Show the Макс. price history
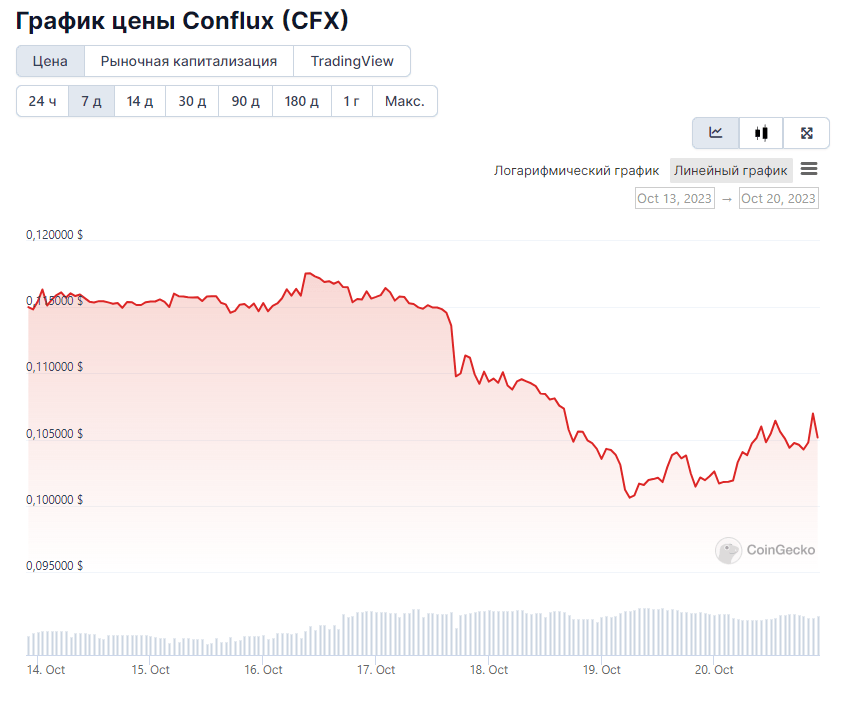This screenshot has height=701, width=842. tap(405, 101)
